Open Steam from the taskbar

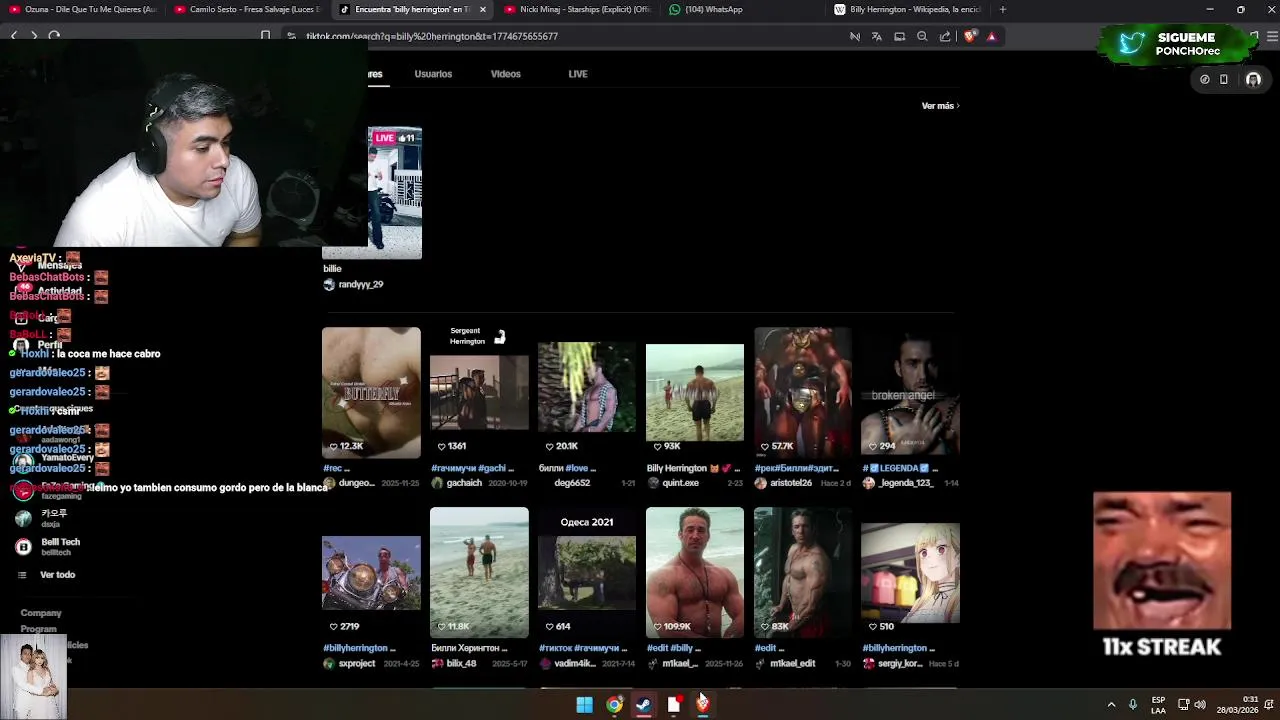[643, 705]
